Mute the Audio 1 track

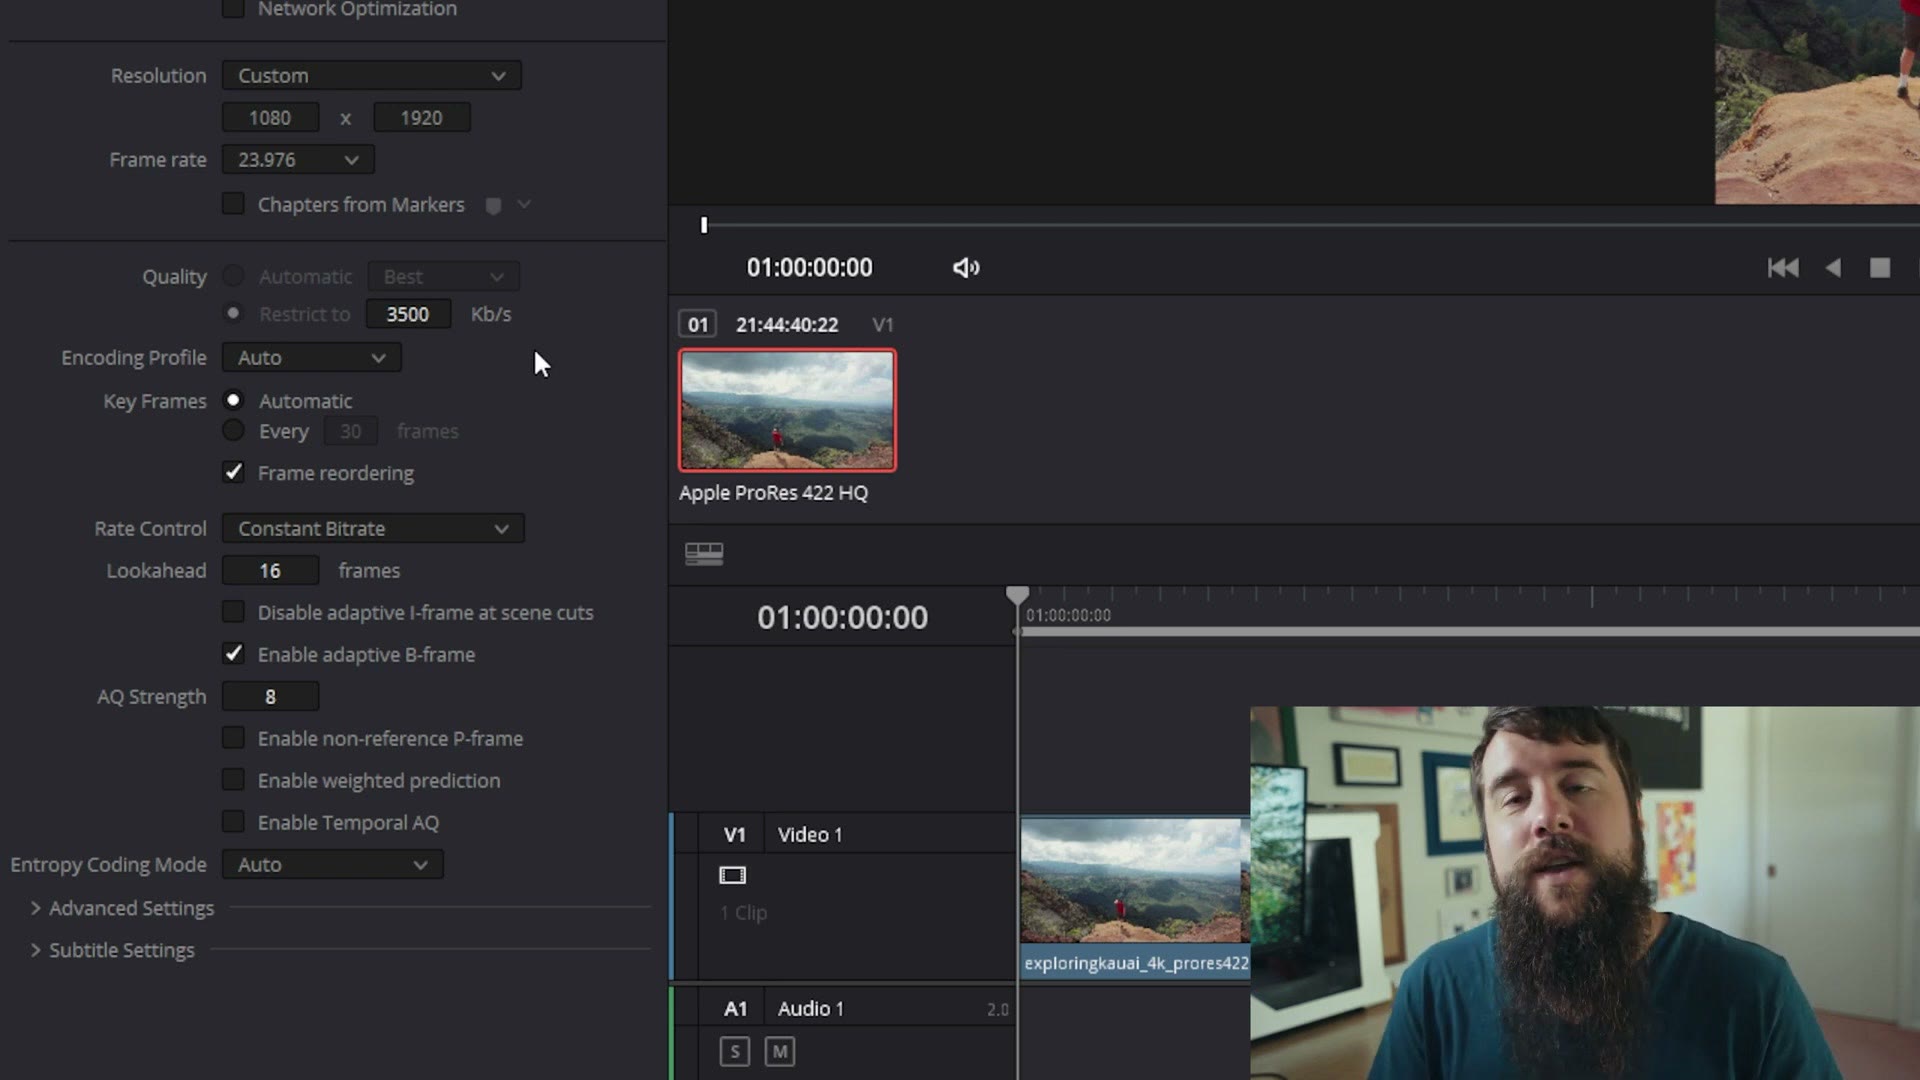[780, 1052]
